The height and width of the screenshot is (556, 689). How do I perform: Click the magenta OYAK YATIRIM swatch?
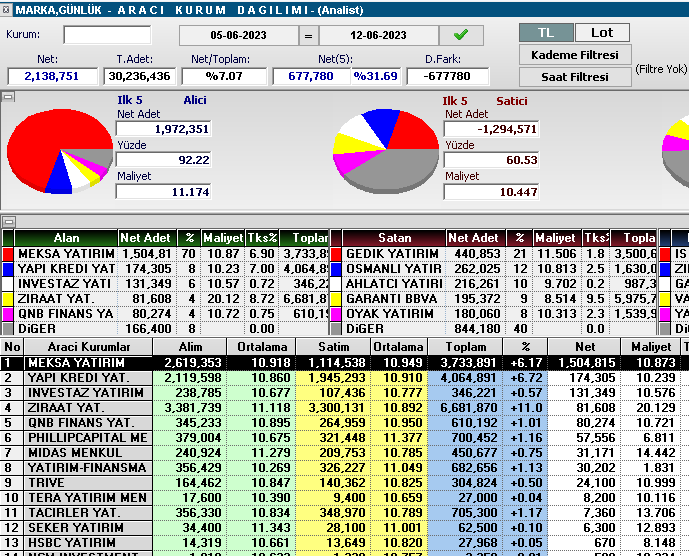[336, 314]
